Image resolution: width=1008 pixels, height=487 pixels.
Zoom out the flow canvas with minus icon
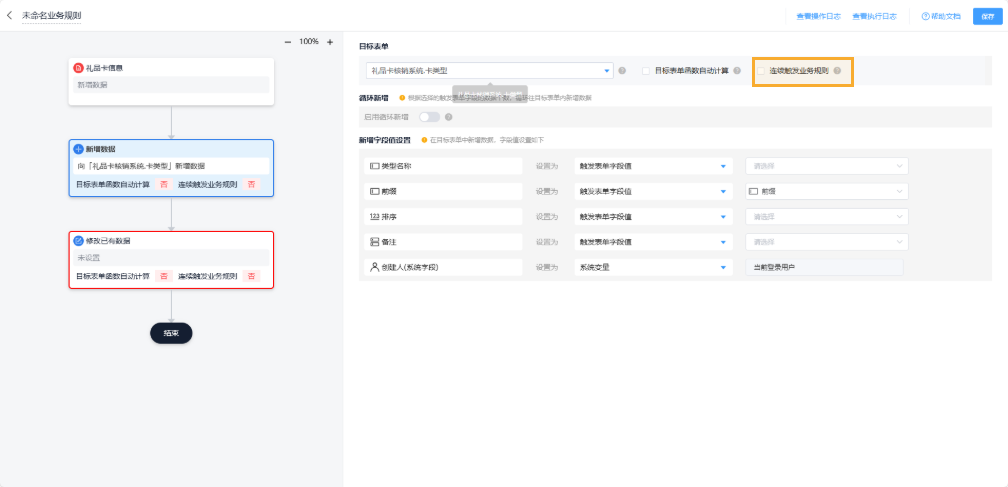pyautogui.click(x=288, y=42)
